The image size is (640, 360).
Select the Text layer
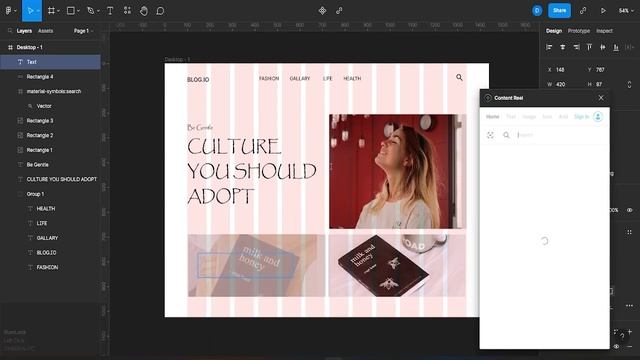point(50,62)
